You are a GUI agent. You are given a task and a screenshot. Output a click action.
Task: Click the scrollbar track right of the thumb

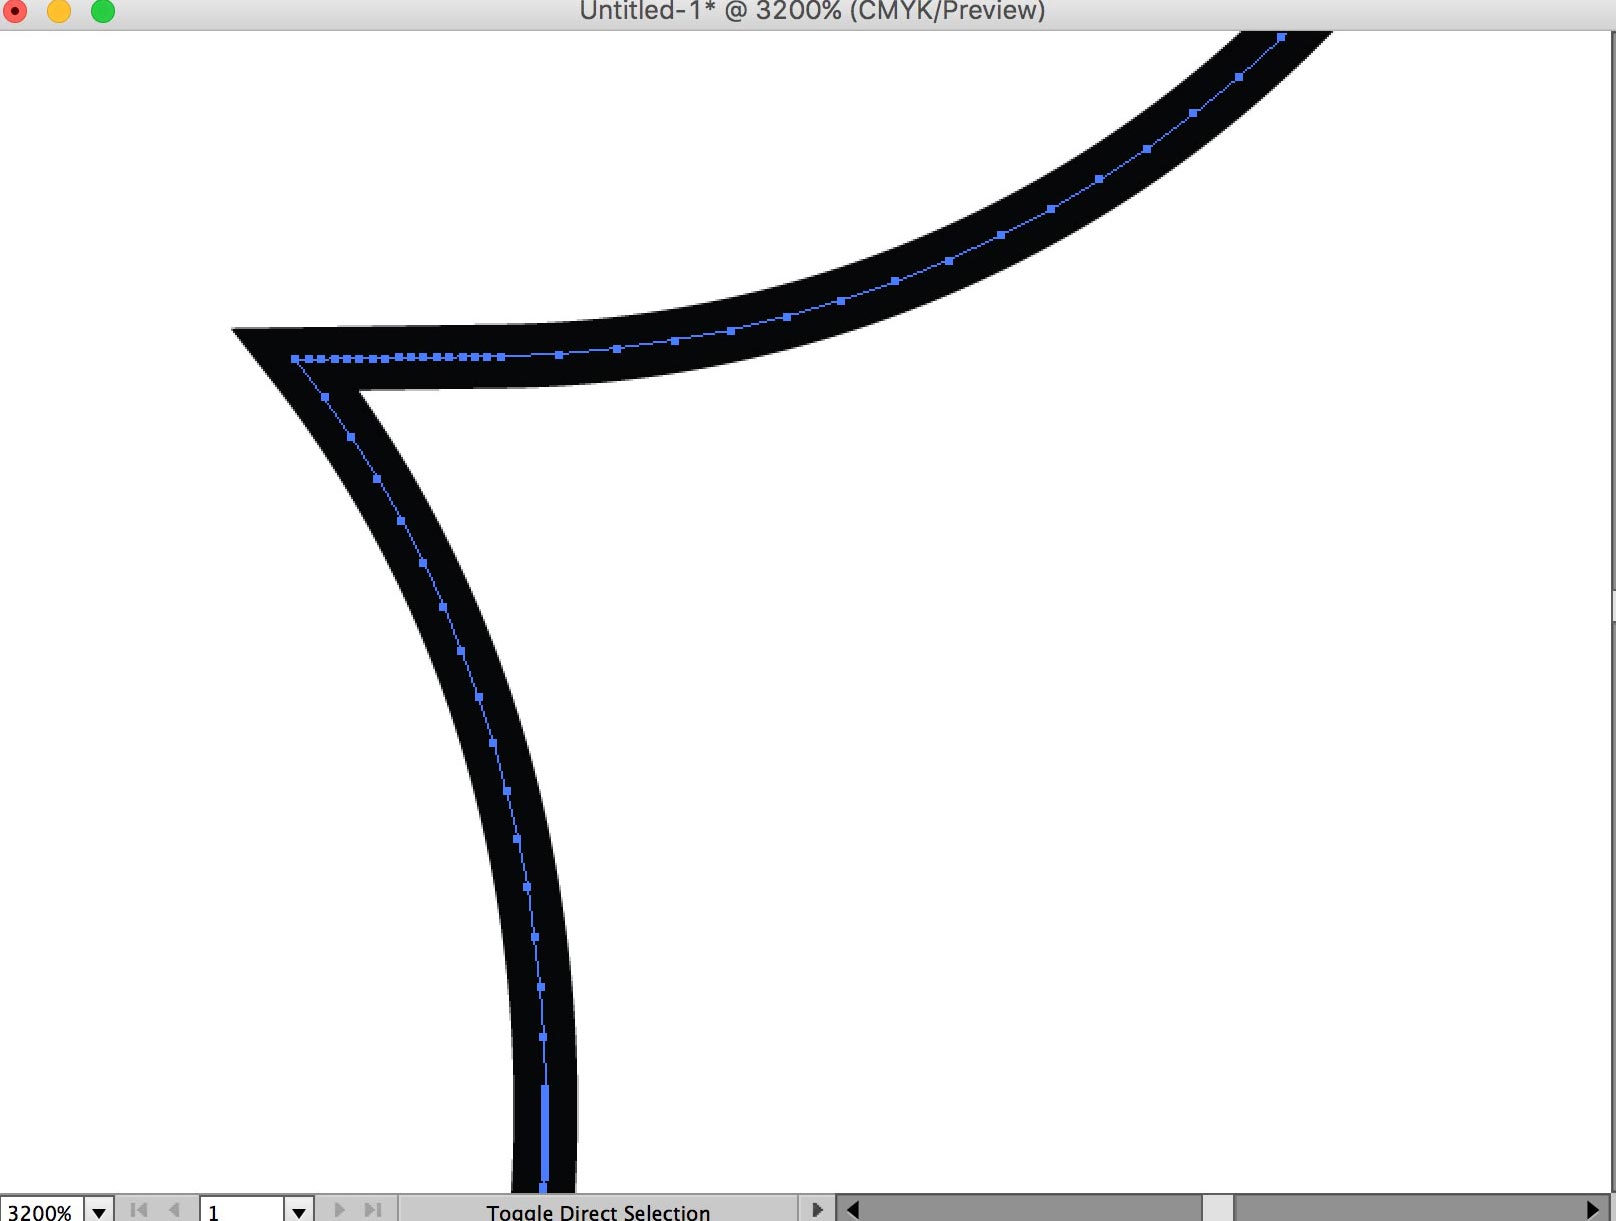tap(1400, 1210)
